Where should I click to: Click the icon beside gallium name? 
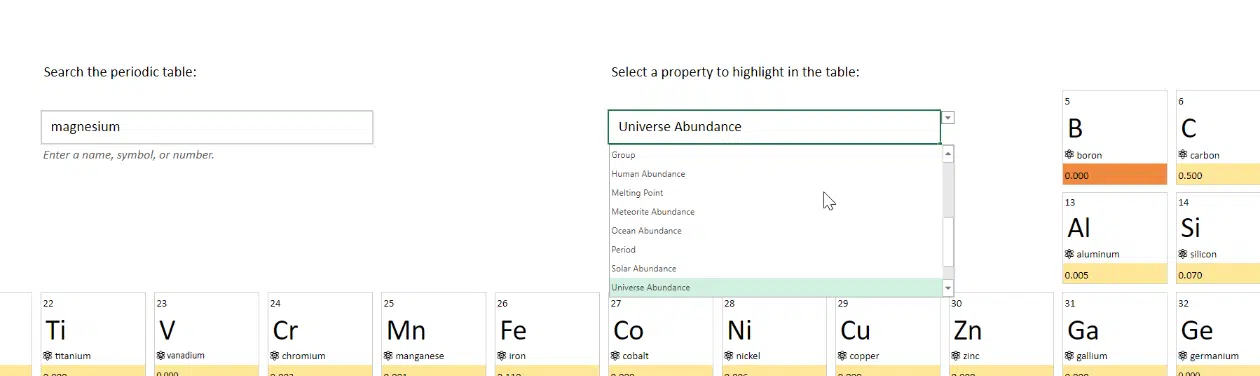click(1070, 355)
